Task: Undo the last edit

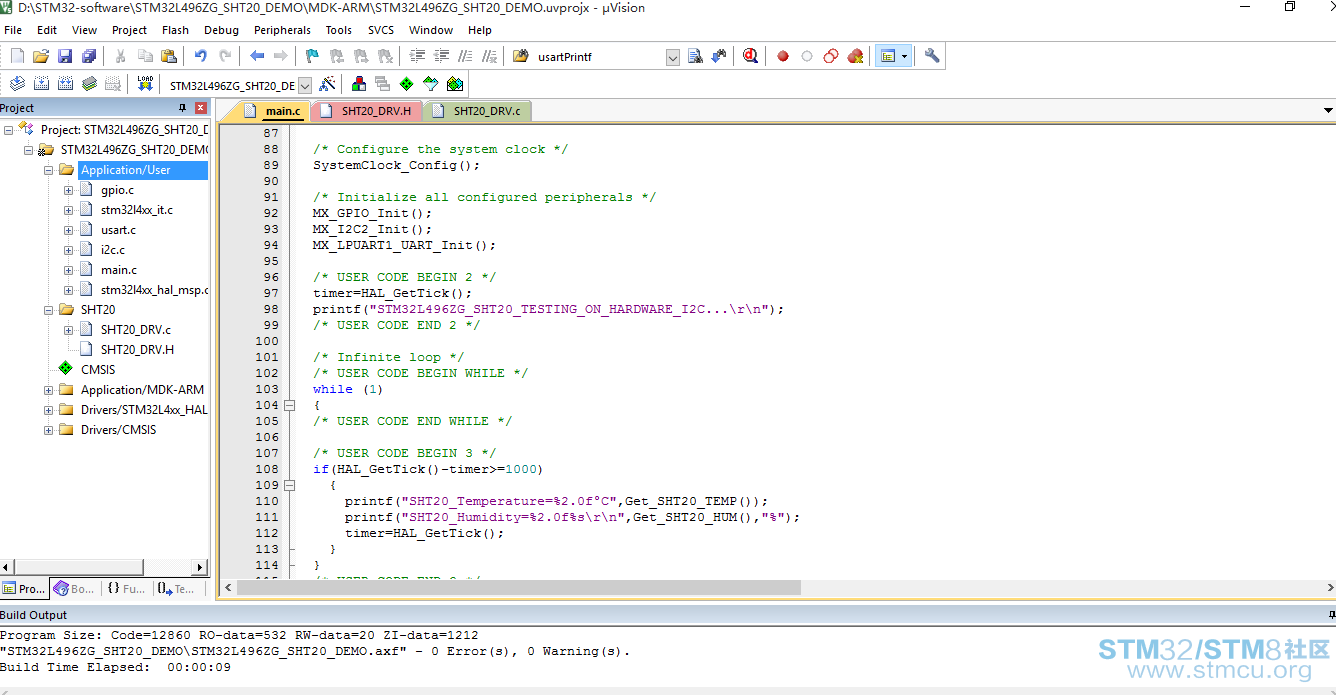Action: coord(201,56)
